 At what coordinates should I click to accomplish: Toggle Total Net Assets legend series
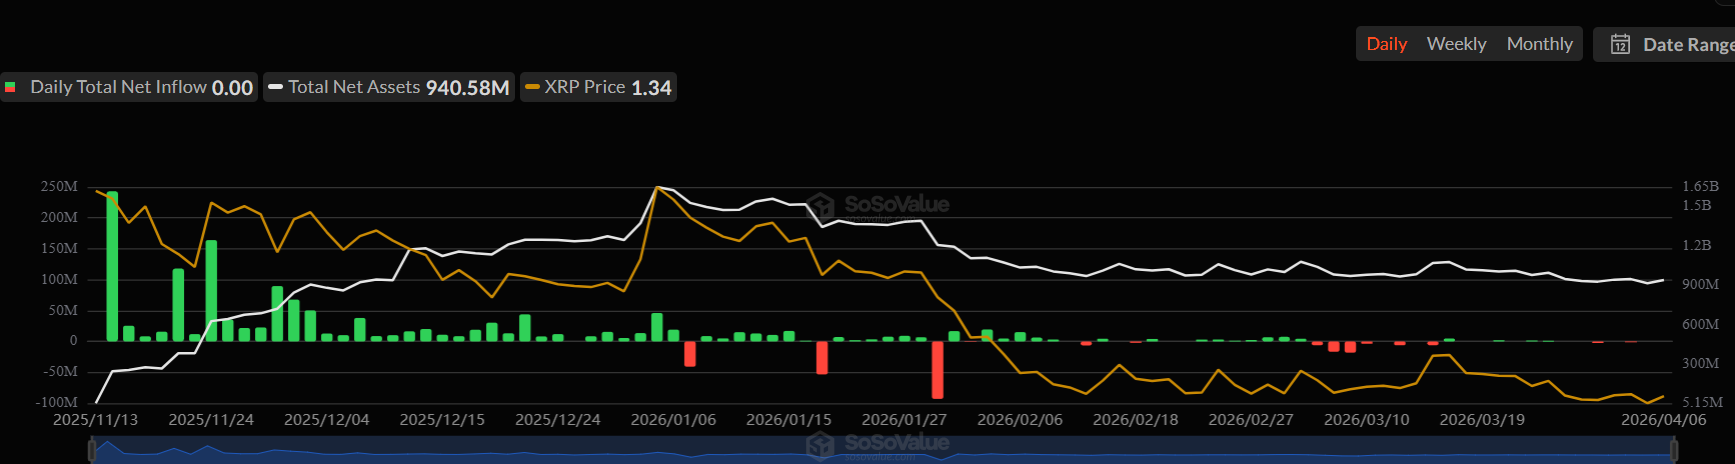pyautogui.click(x=389, y=87)
